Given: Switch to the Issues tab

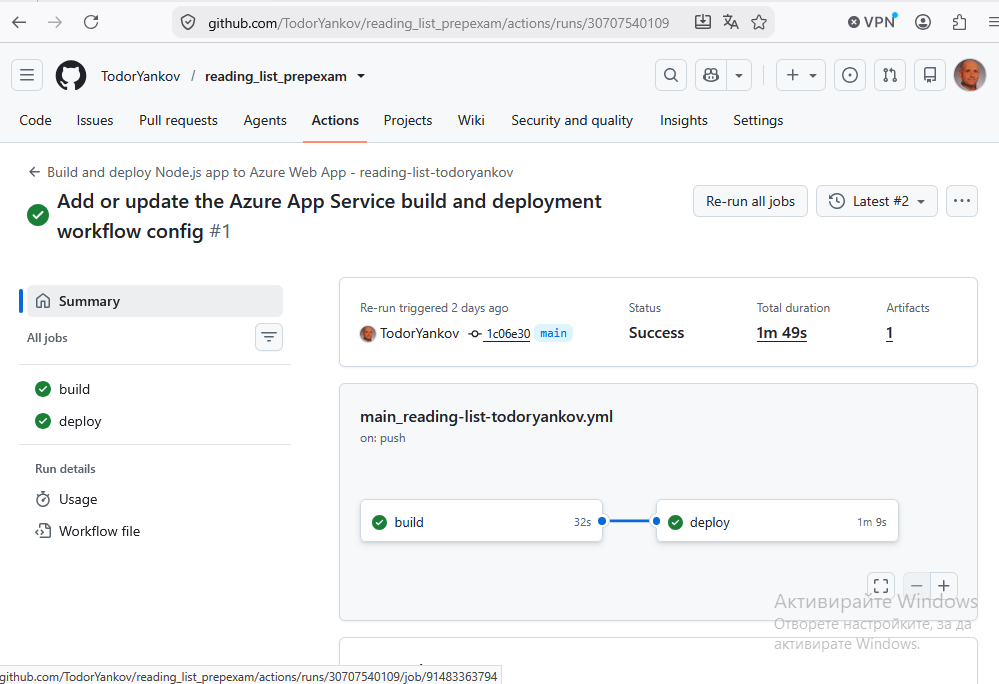Looking at the screenshot, I should 95,120.
